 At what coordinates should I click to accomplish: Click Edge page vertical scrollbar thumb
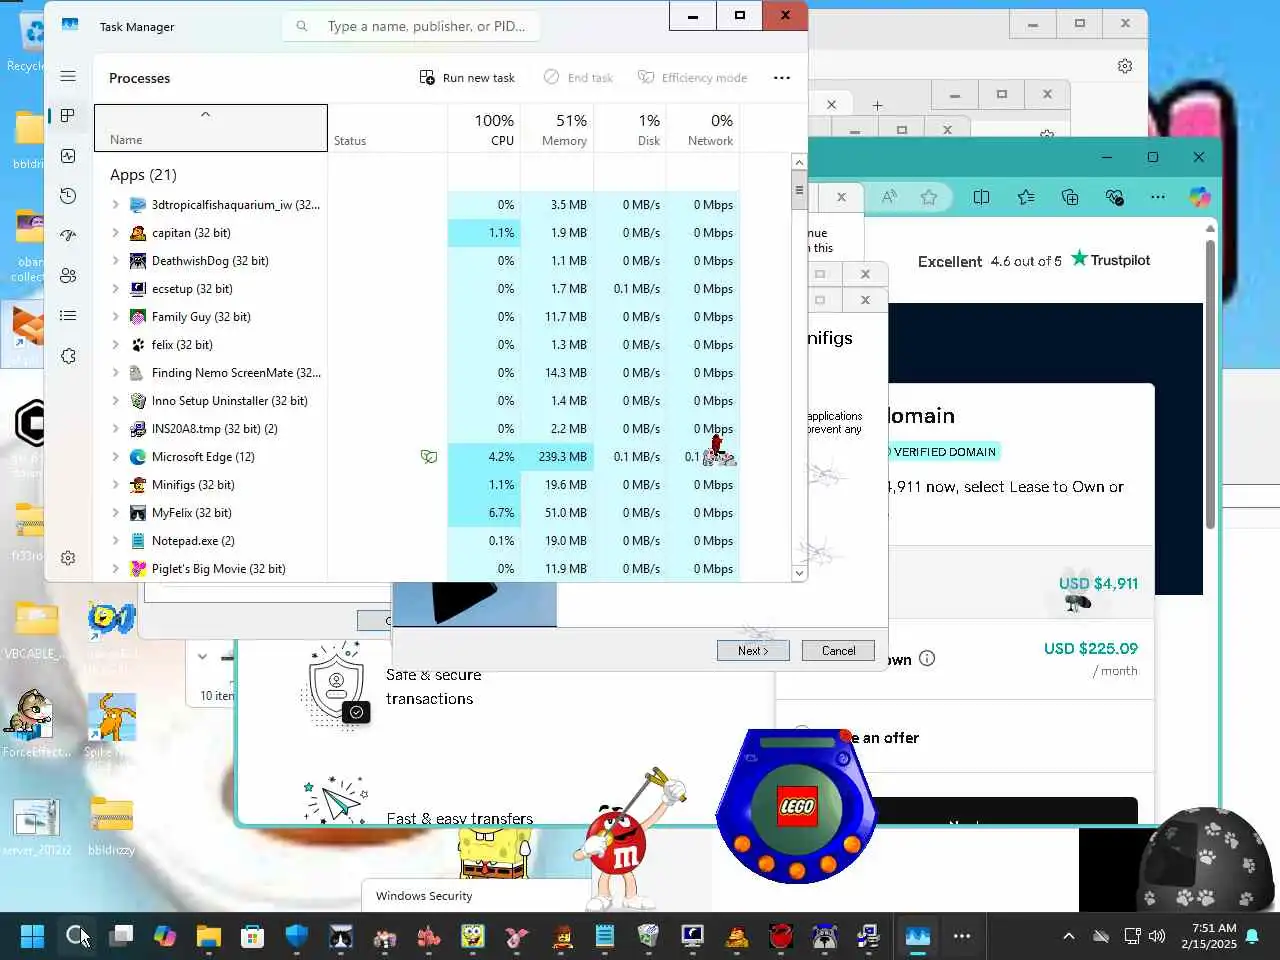1210,385
